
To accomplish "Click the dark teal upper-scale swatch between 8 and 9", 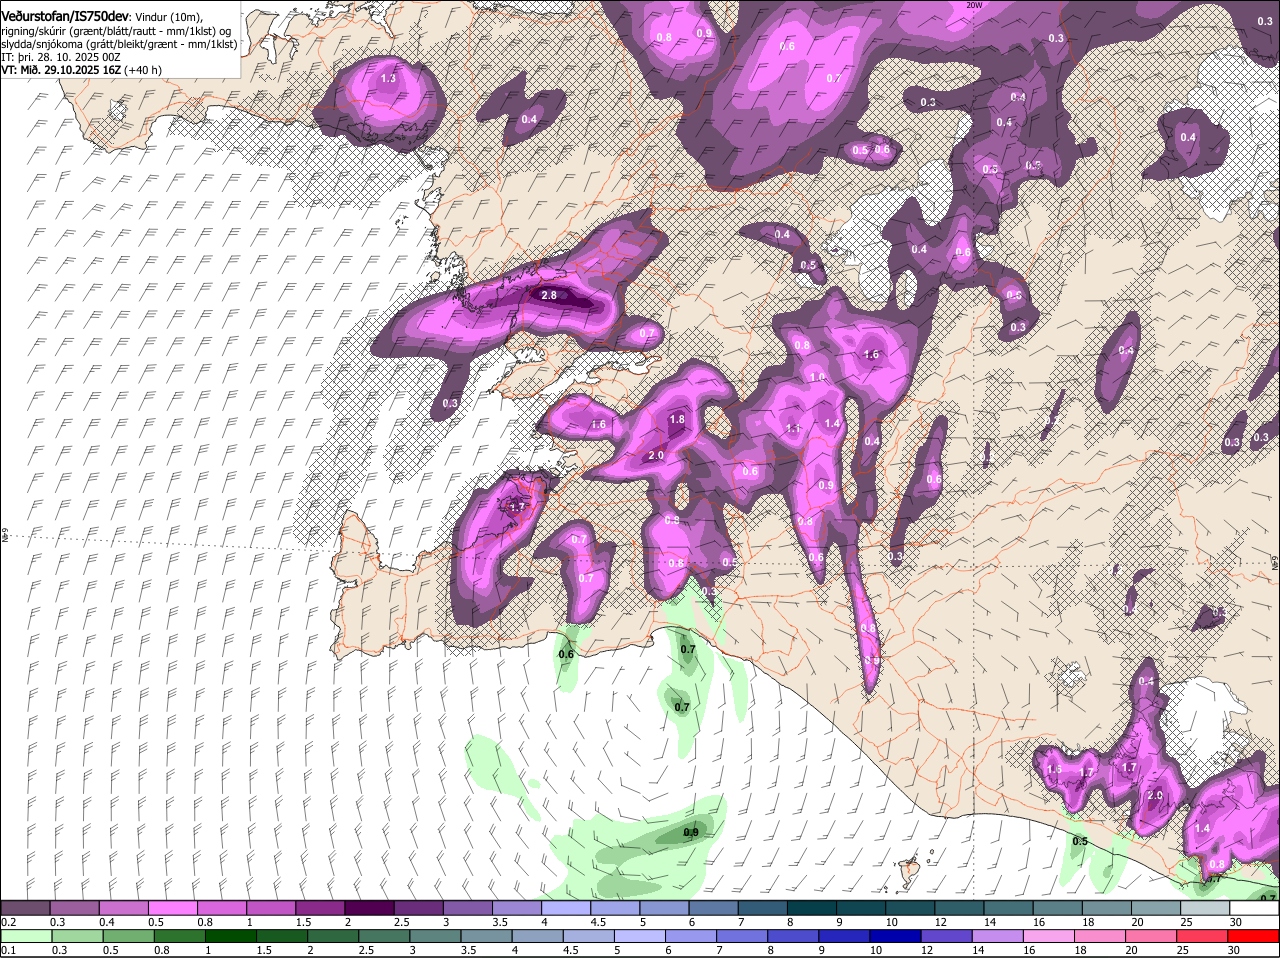I will (x=813, y=908).
